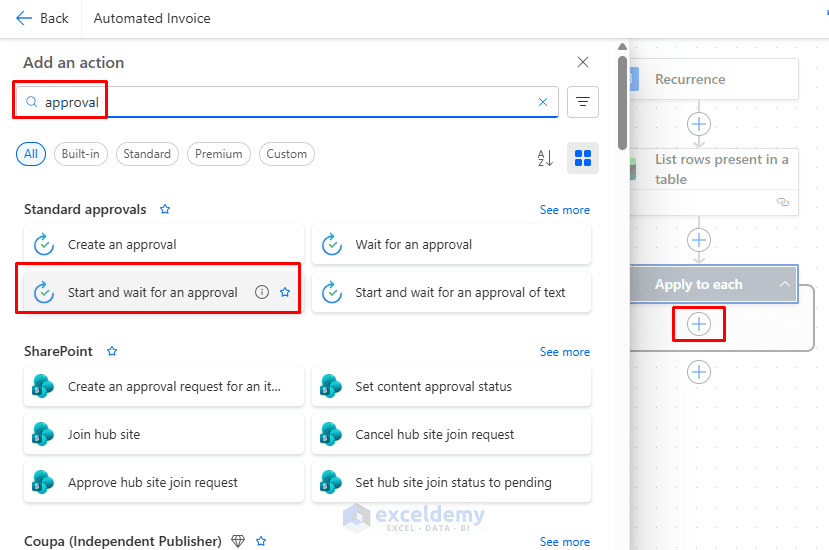Switch to grid view layout icon

tap(583, 158)
